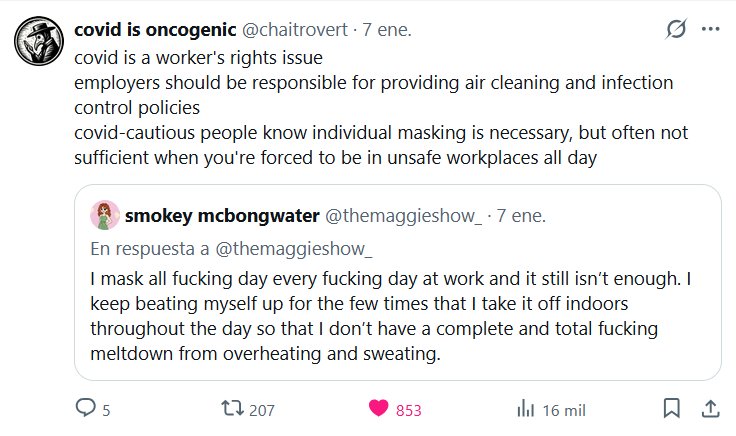Image resolution: width=736 pixels, height=436 pixels.
Task: Click the reply comment bubble icon
Action: click(x=87, y=408)
